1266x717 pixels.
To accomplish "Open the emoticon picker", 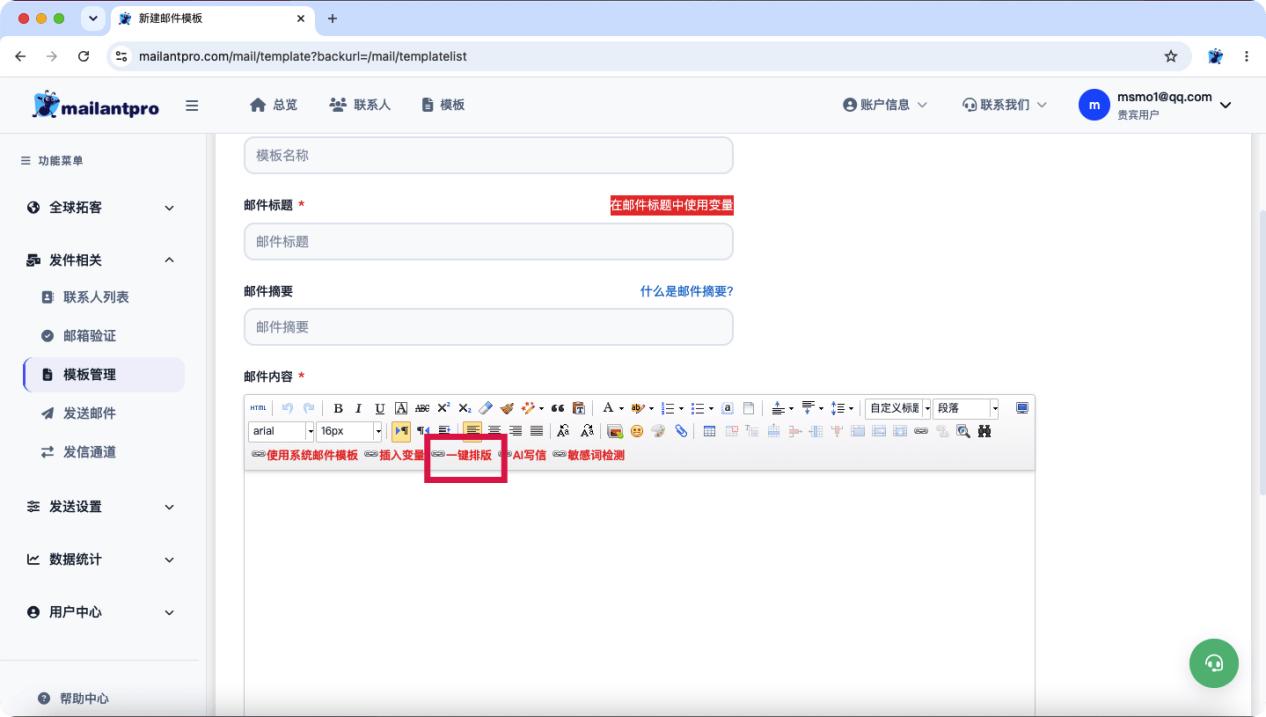I will click(x=637, y=431).
